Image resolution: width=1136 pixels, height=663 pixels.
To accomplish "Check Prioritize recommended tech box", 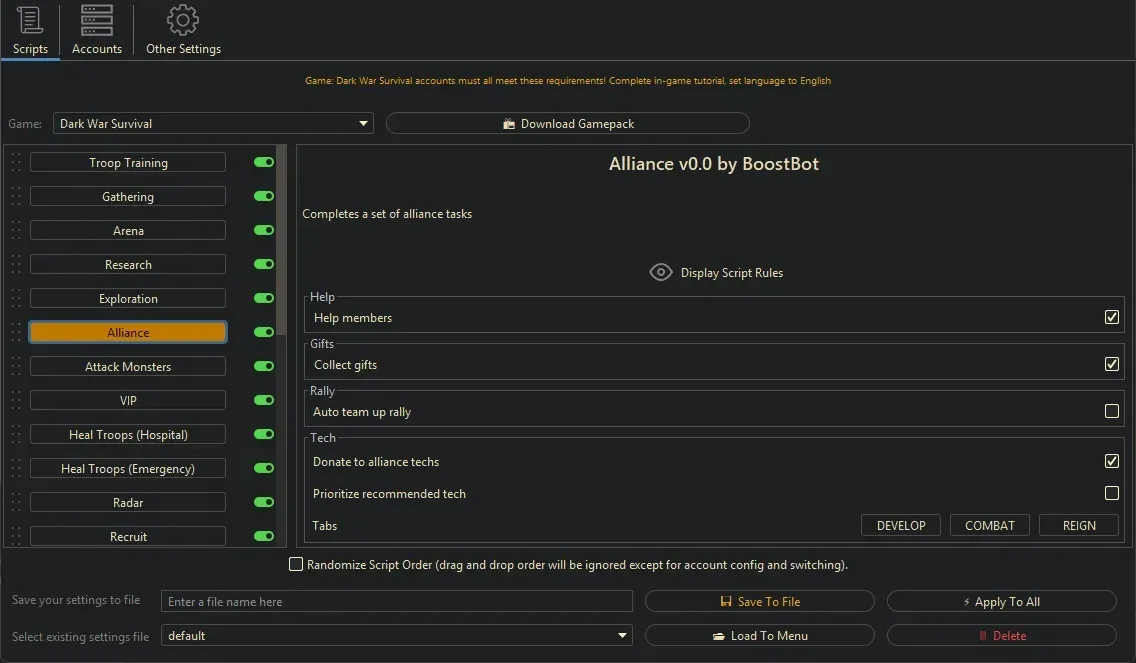I will coord(1111,493).
